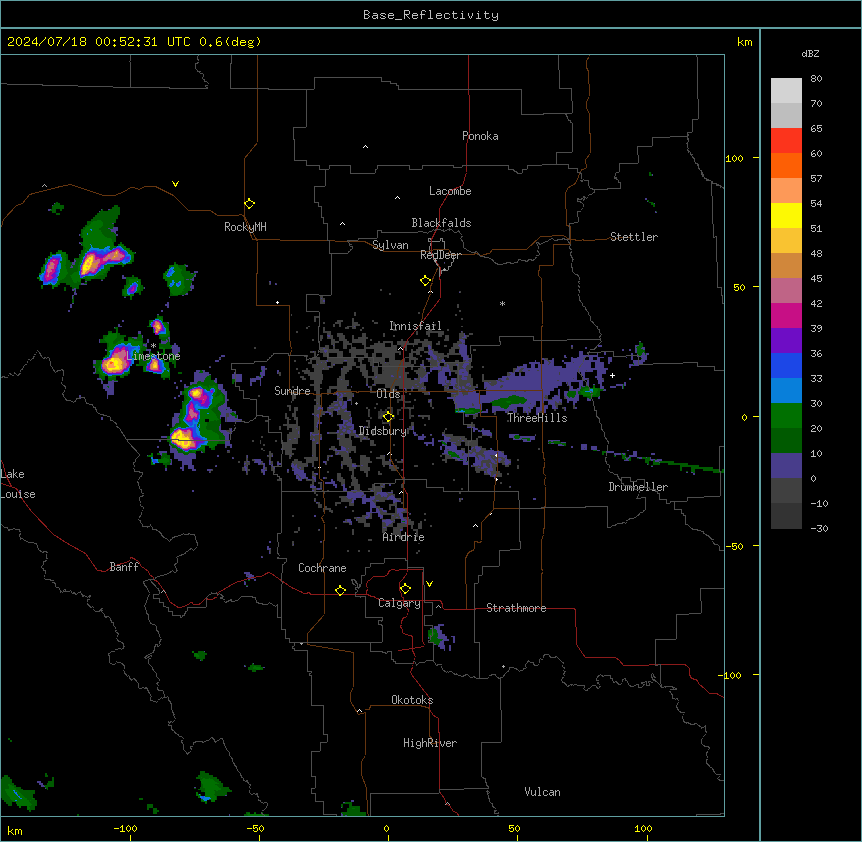The height and width of the screenshot is (842, 862).
Task: Select the yellow diamond marker below Cochrane
Action: pyautogui.click(x=340, y=590)
